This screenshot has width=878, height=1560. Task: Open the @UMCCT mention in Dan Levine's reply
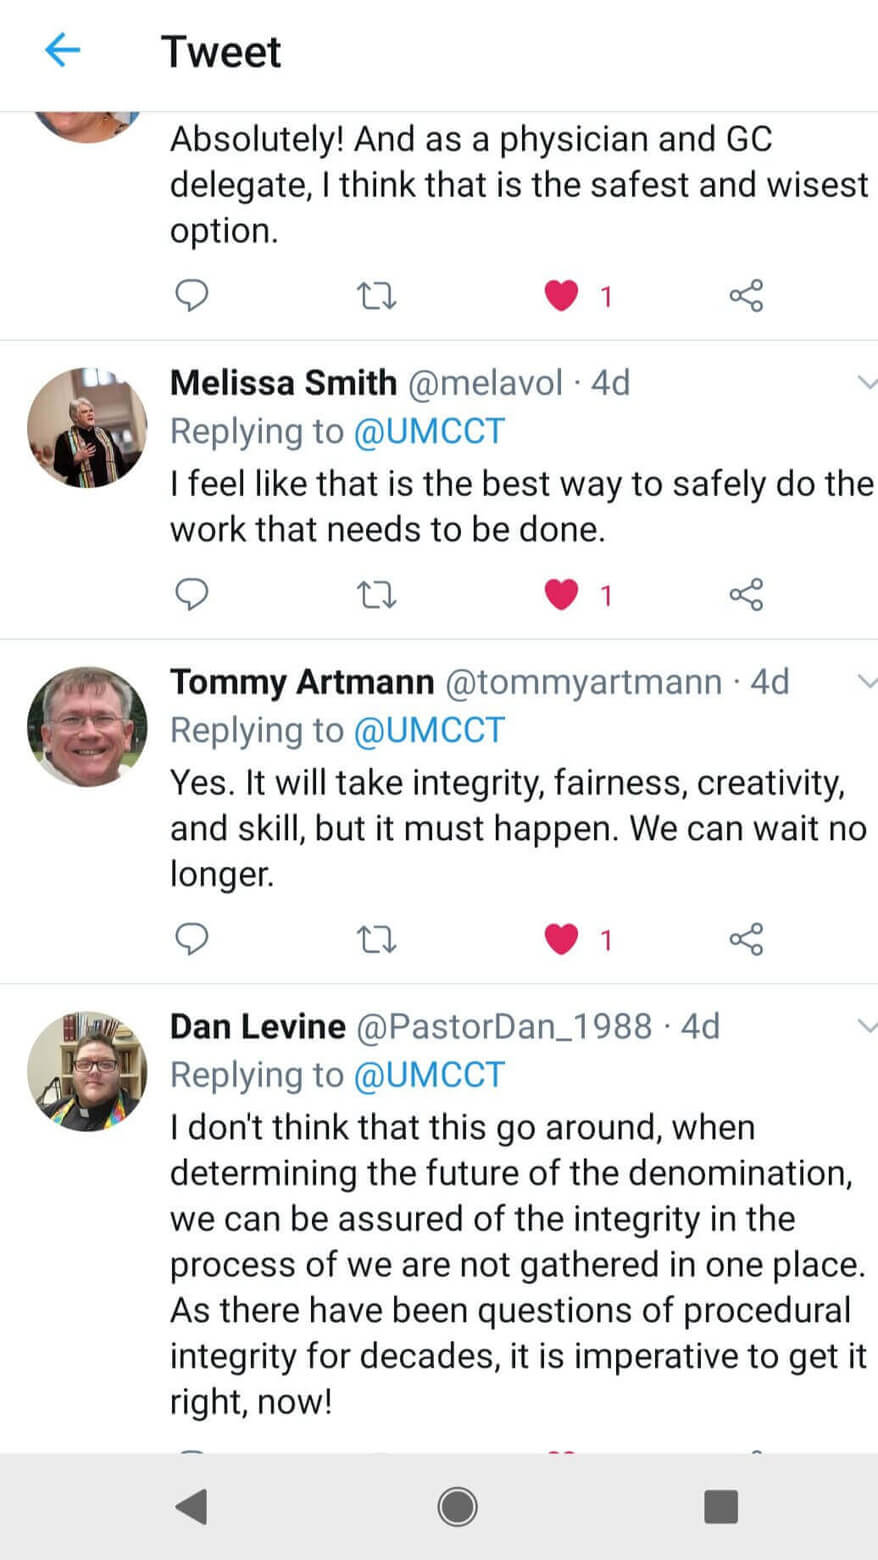pos(430,1075)
